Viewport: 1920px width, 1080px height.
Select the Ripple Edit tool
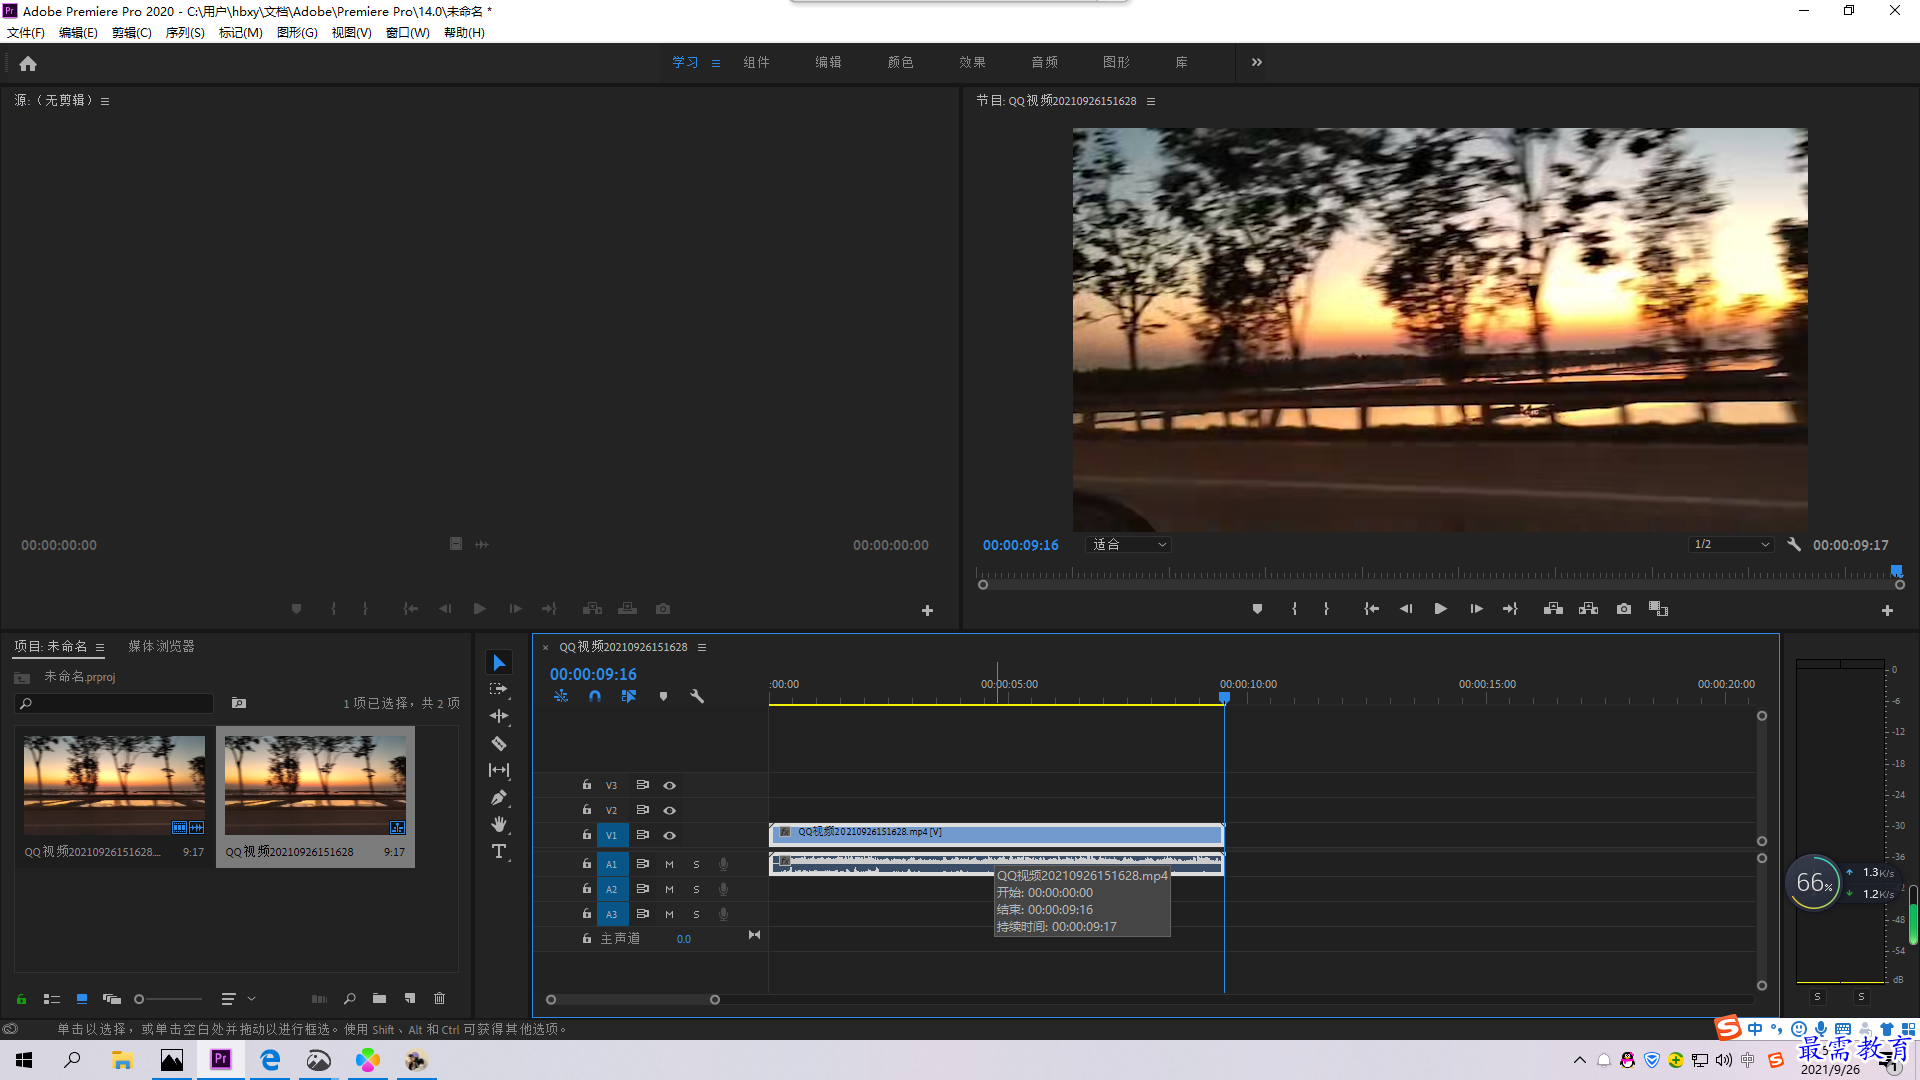(x=499, y=716)
